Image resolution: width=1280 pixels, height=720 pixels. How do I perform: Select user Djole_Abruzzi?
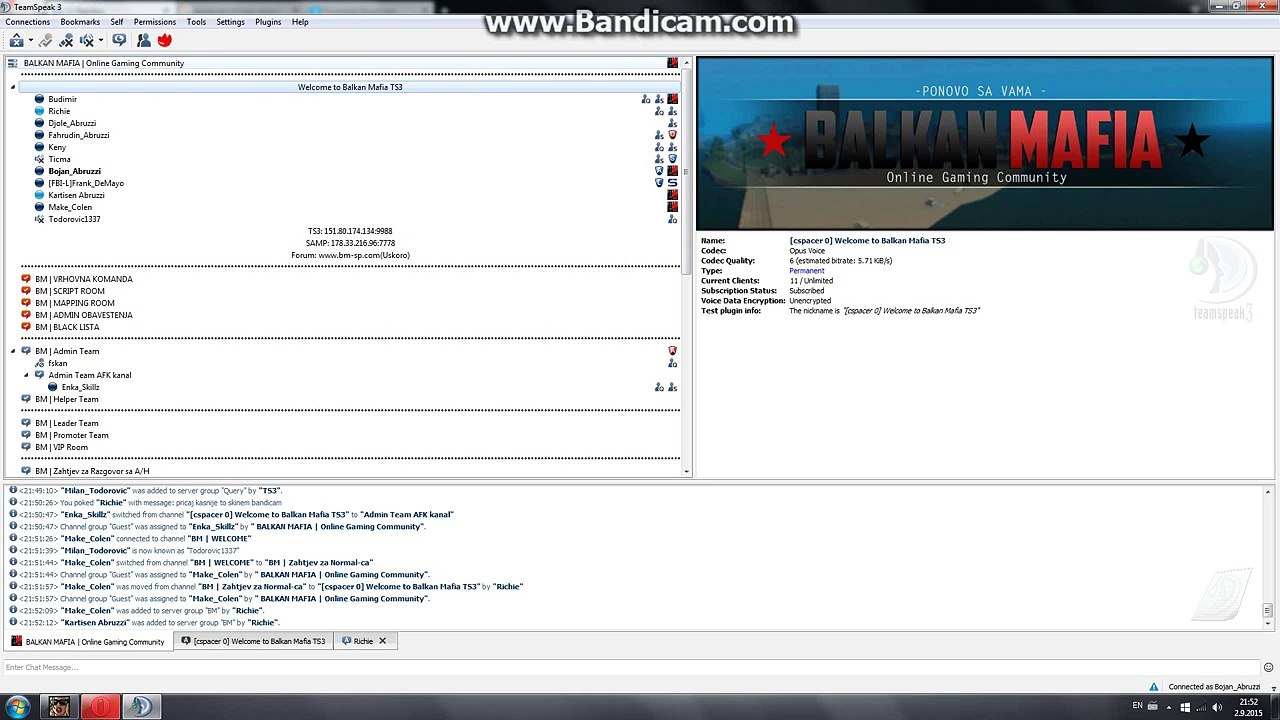click(71, 123)
